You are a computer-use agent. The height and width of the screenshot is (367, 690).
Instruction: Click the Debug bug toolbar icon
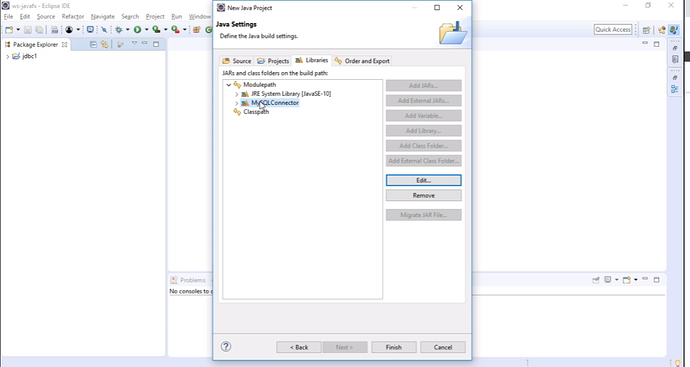[119, 29]
